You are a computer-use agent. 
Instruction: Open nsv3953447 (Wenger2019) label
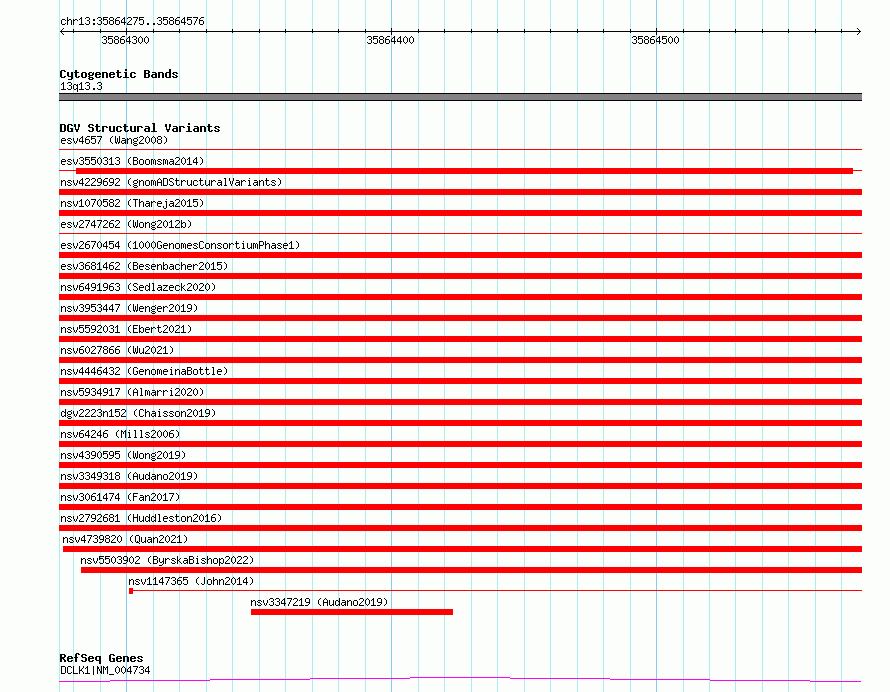(x=129, y=308)
